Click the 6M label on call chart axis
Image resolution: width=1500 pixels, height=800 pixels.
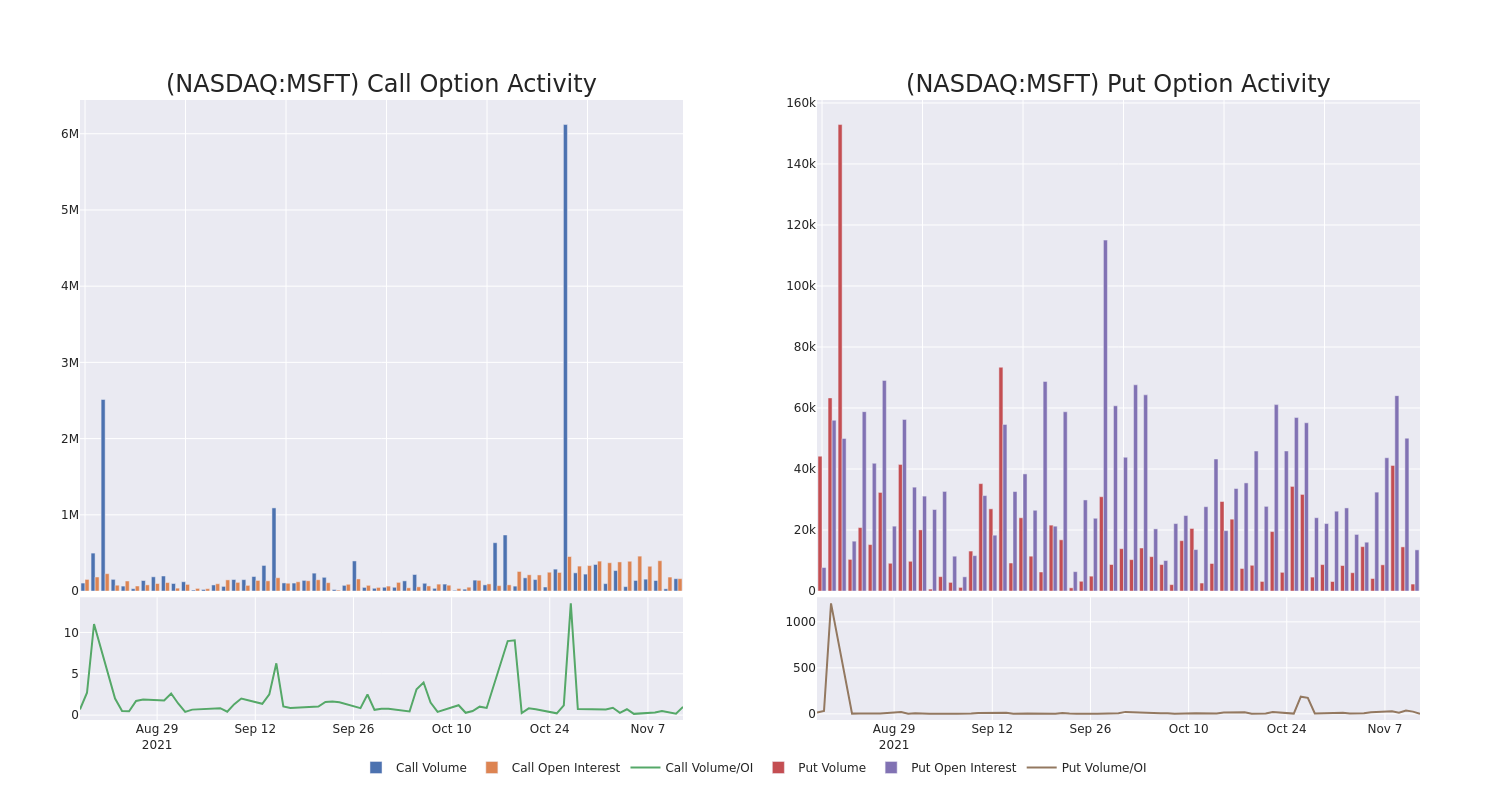(x=69, y=134)
